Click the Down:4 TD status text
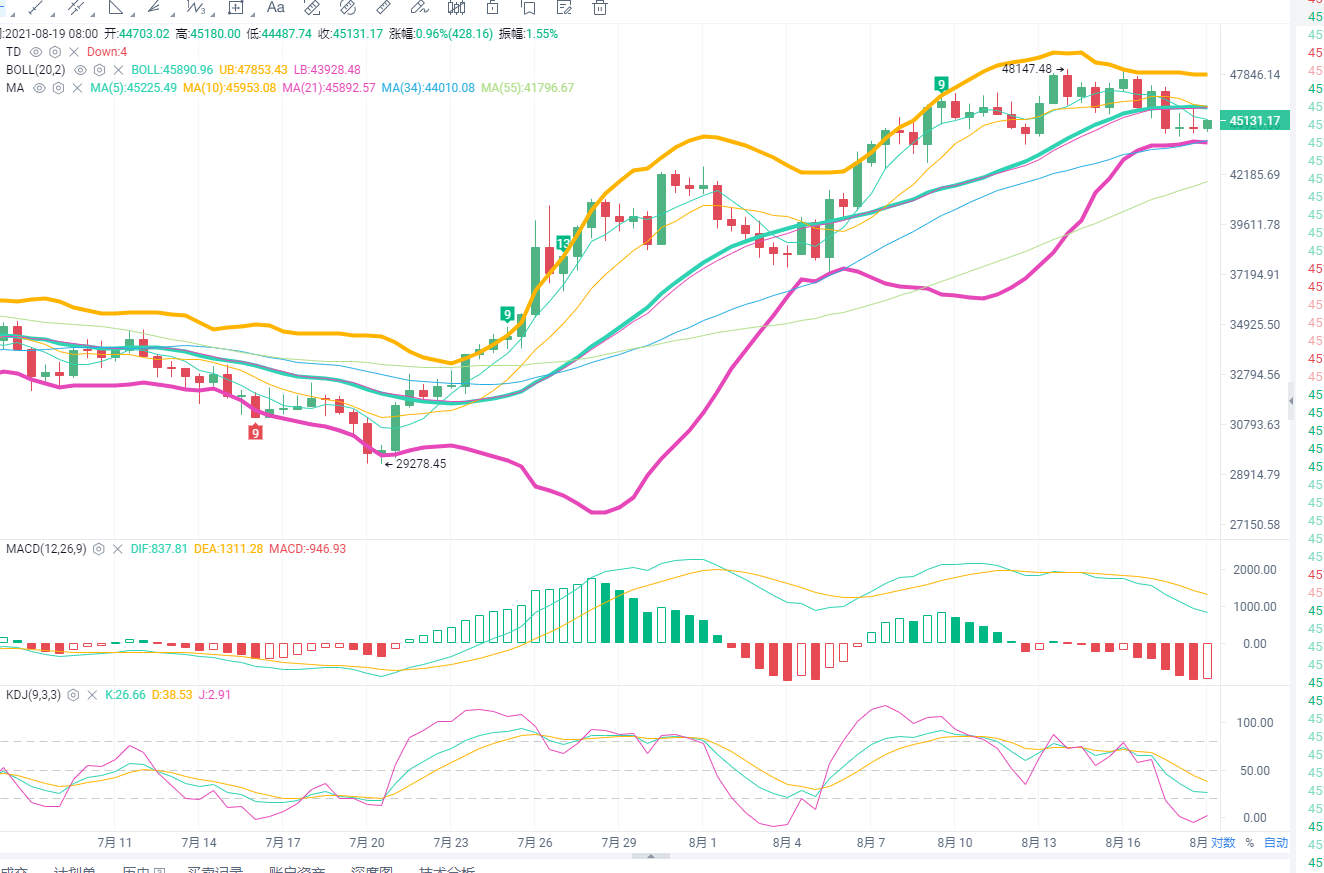The image size is (1324, 873). (x=107, y=52)
